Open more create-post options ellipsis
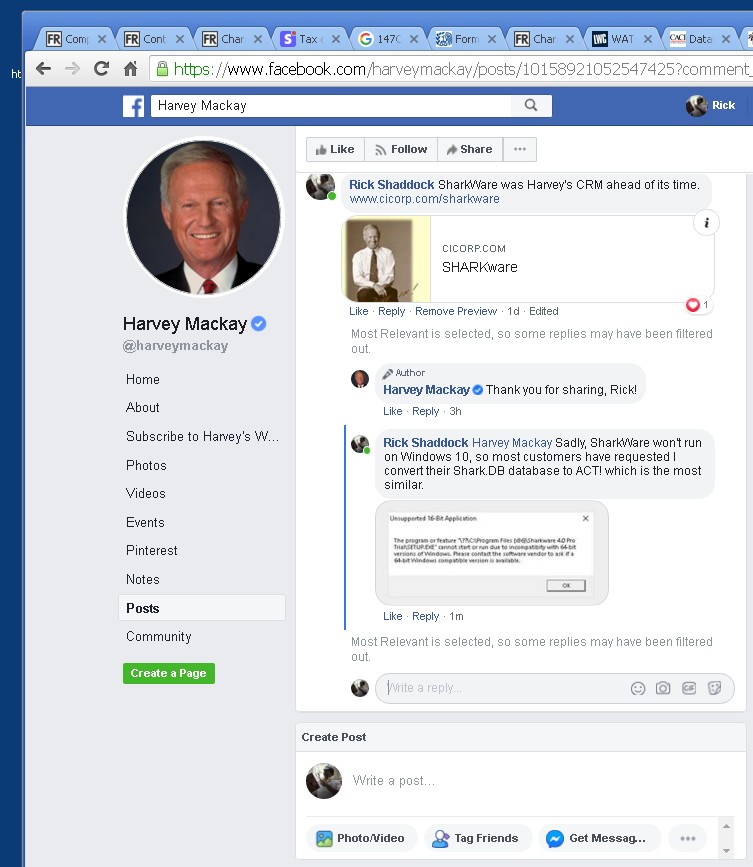 (x=688, y=838)
